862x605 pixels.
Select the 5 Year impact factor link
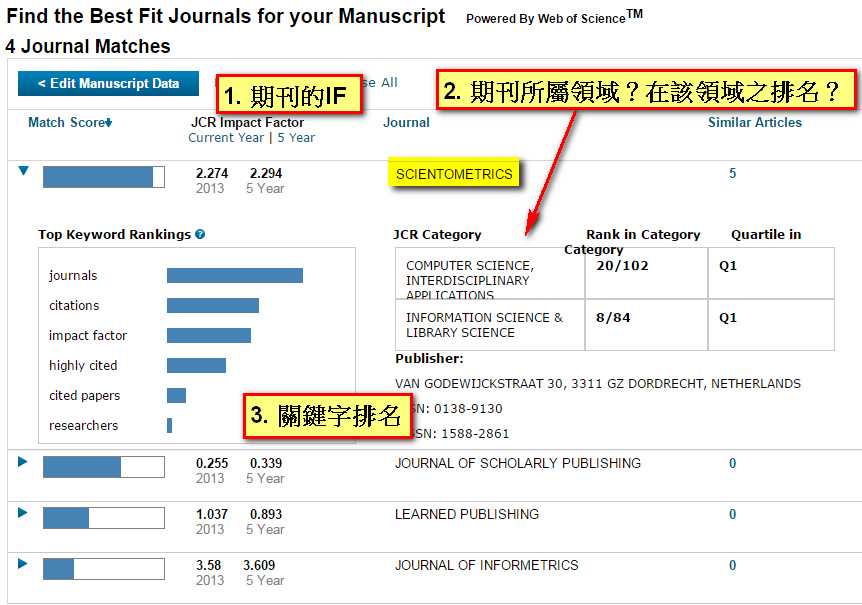(x=296, y=138)
